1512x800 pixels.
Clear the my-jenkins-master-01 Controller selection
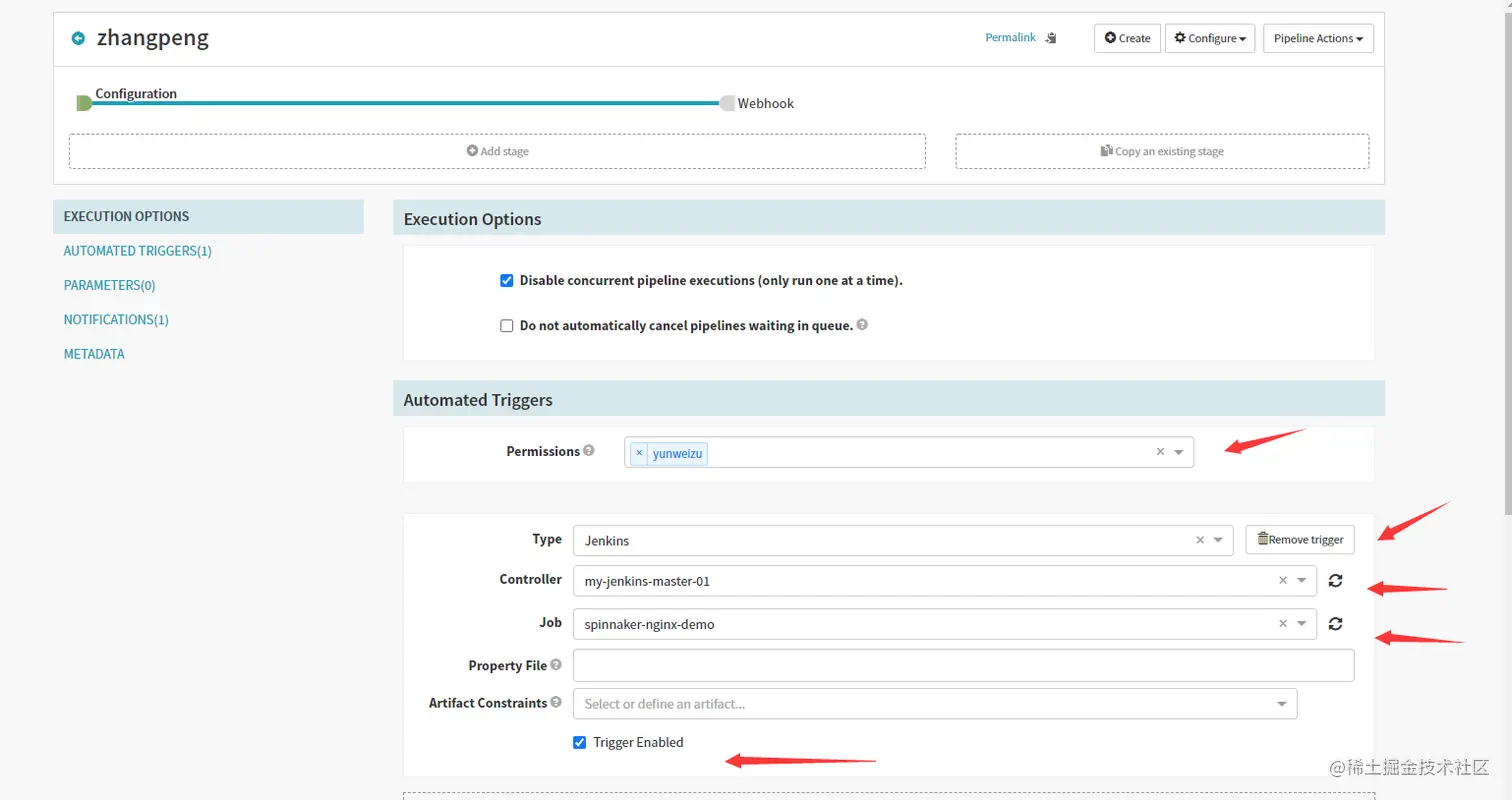[1283, 580]
